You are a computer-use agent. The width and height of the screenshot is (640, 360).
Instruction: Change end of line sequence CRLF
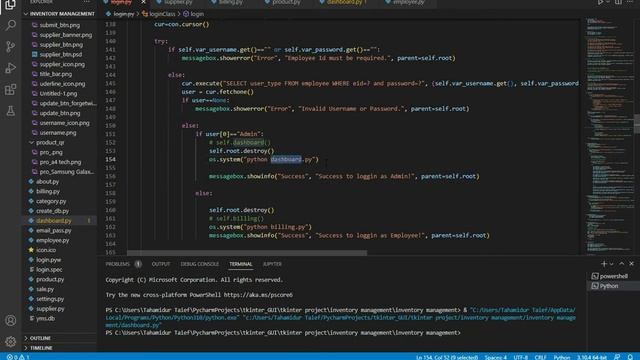[x=540, y=357]
